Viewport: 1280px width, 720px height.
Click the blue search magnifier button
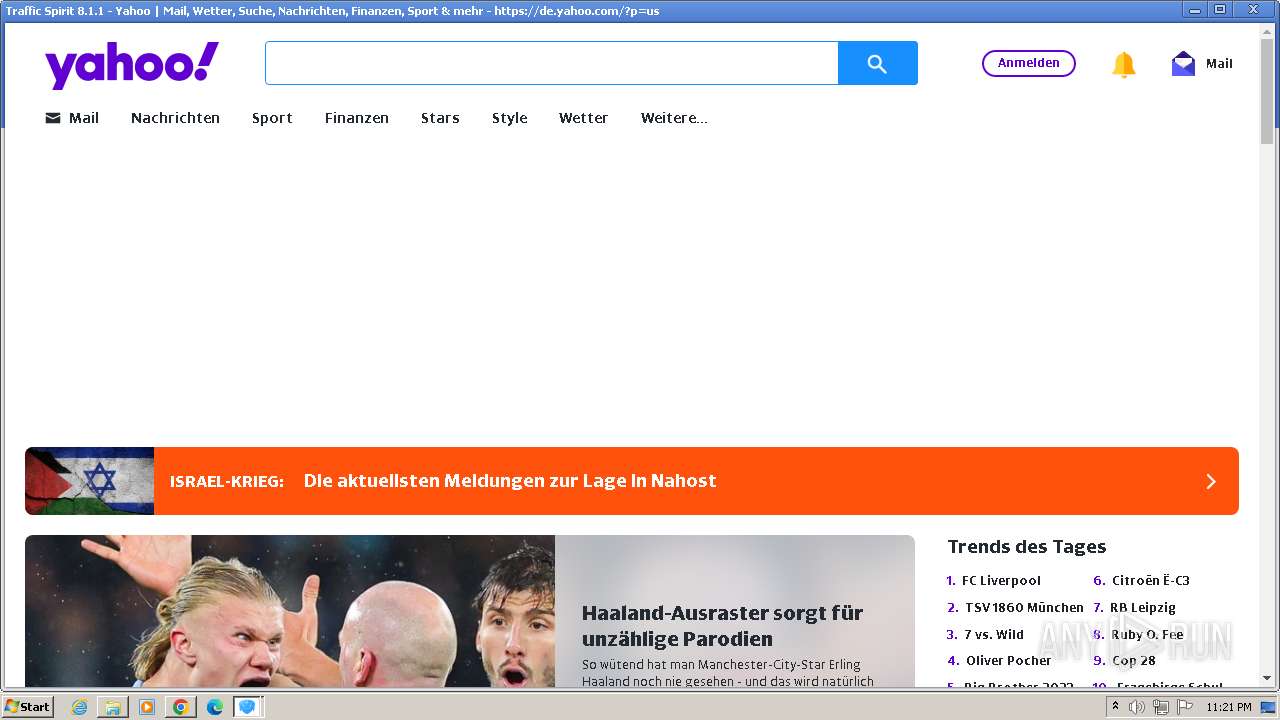pyautogui.click(x=877, y=63)
